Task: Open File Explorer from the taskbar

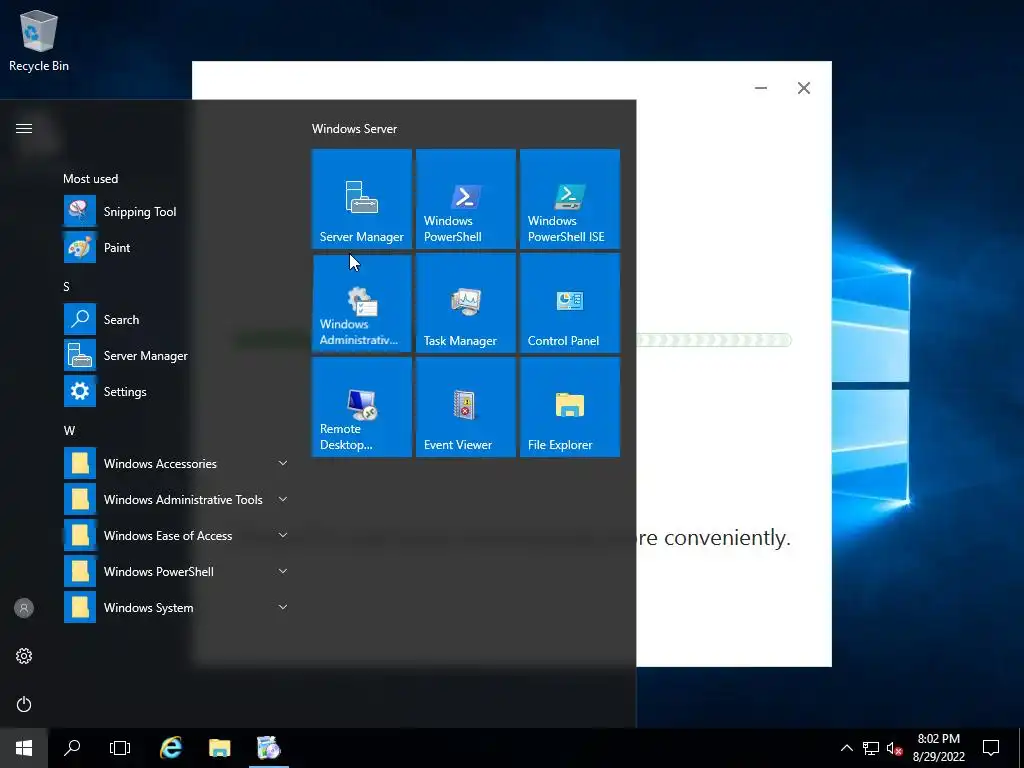Action: [219, 748]
